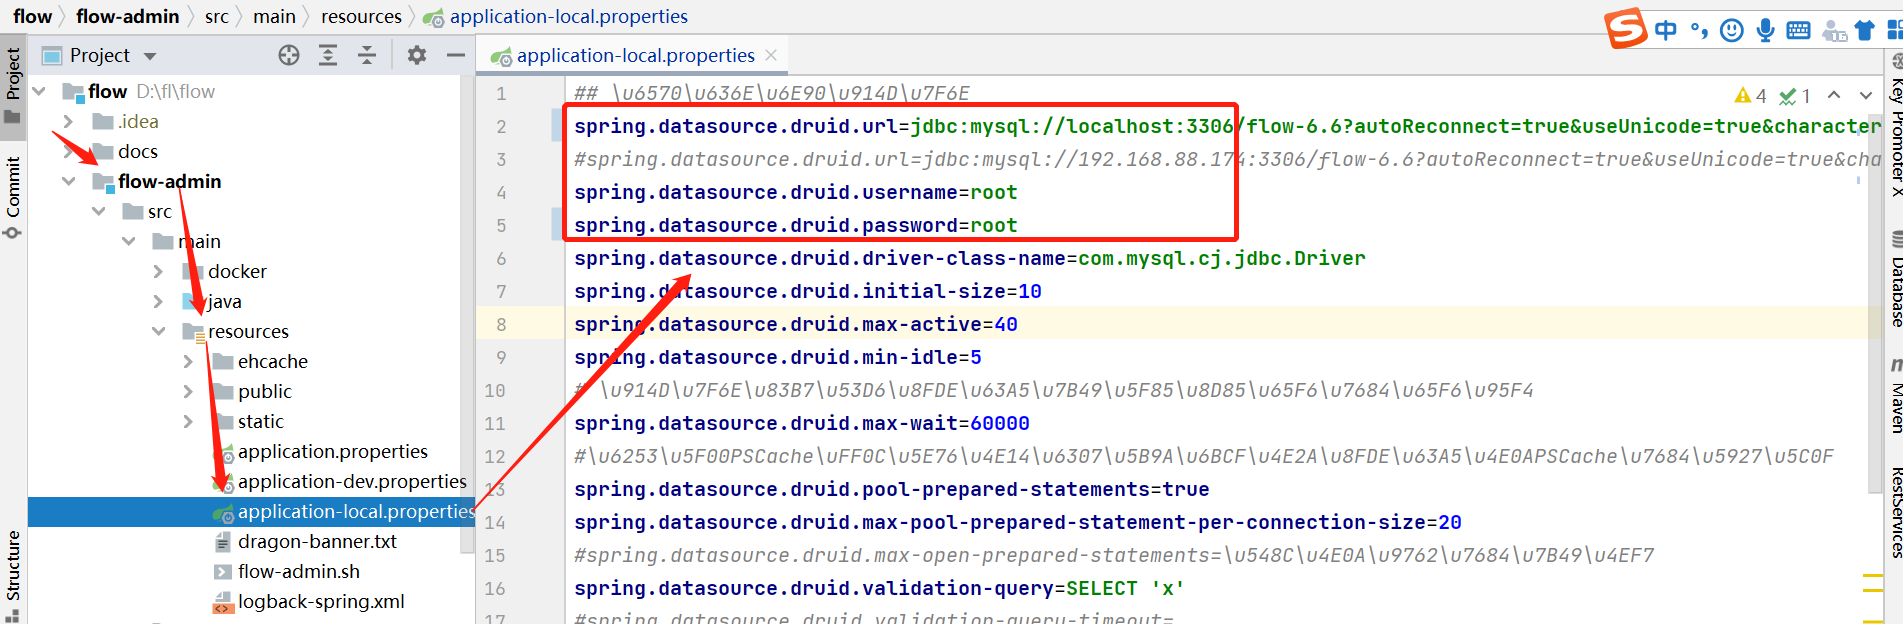
Task: Click the Select Opened File locate icon
Action: [x=289, y=55]
